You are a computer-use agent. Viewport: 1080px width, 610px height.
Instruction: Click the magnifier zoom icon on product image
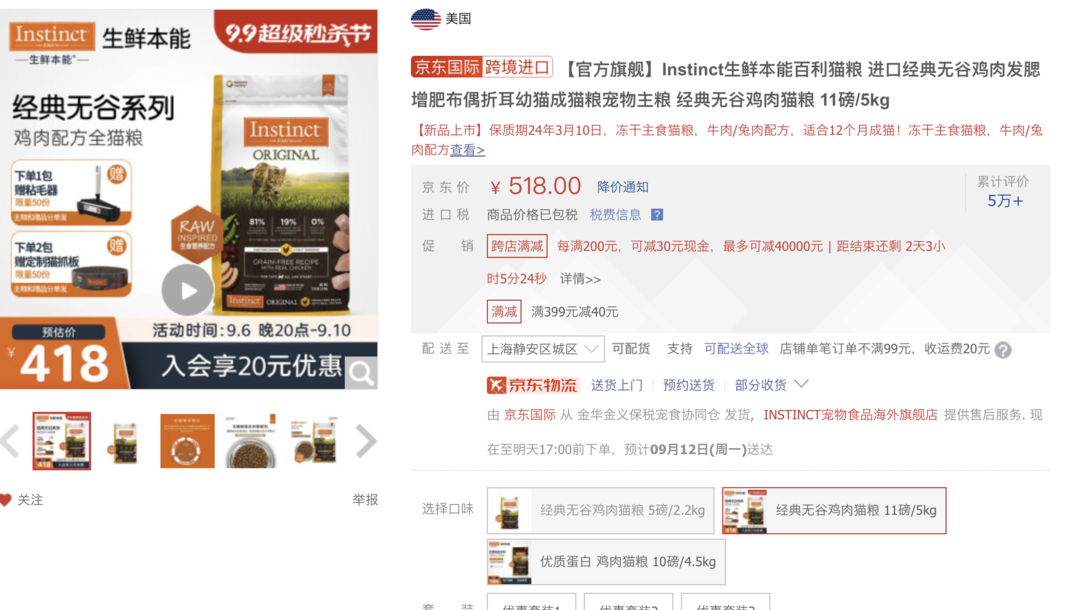click(x=361, y=374)
